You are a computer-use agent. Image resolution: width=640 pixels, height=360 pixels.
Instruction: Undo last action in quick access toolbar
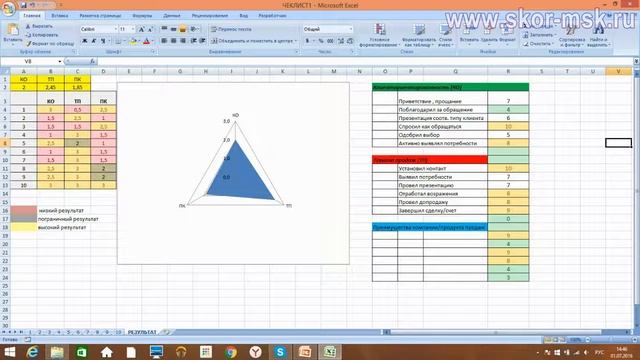coord(33,5)
